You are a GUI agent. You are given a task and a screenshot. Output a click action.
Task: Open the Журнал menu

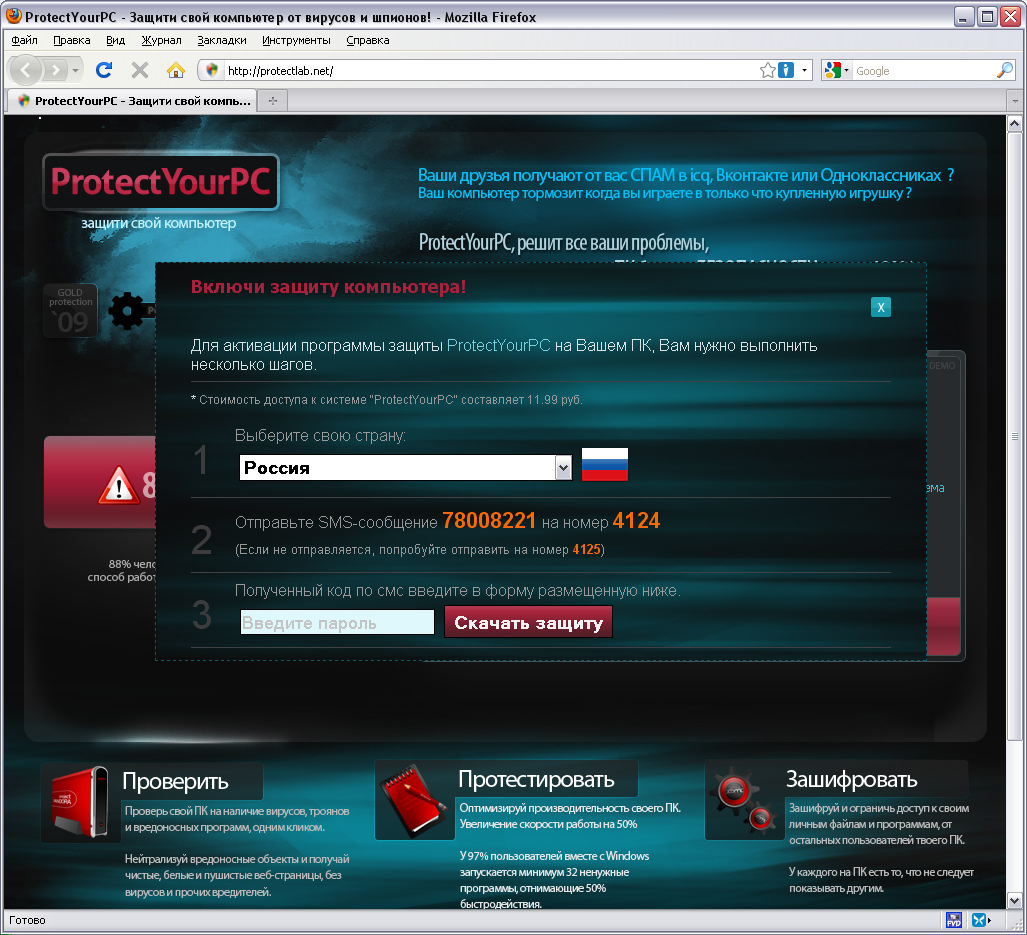pyautogui.click(x=161, y=40)
